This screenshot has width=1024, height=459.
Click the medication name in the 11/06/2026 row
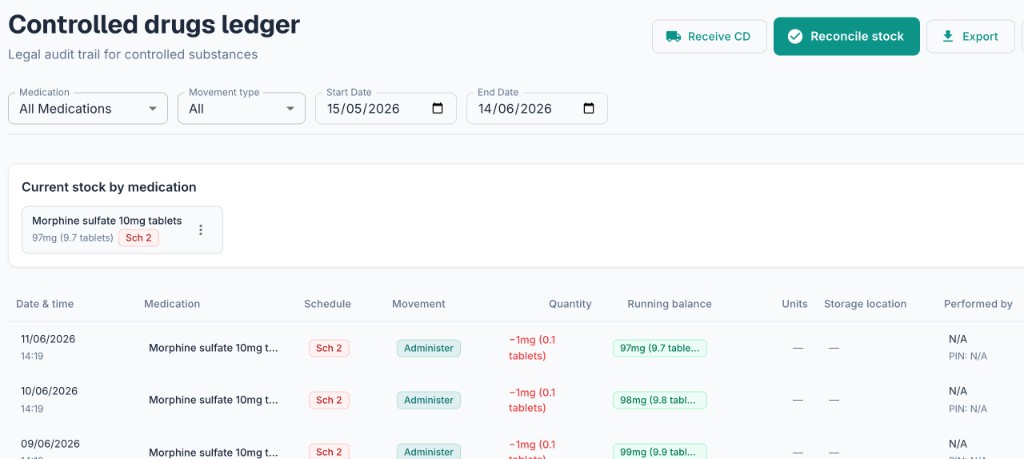[214, 348]
